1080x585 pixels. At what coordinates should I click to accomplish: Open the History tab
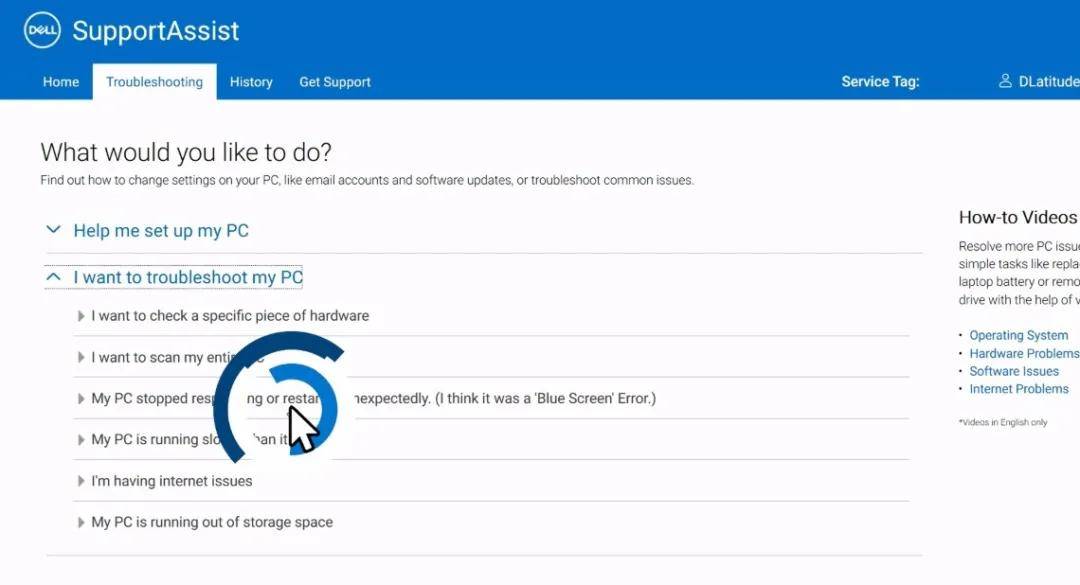tap(251, 82)
